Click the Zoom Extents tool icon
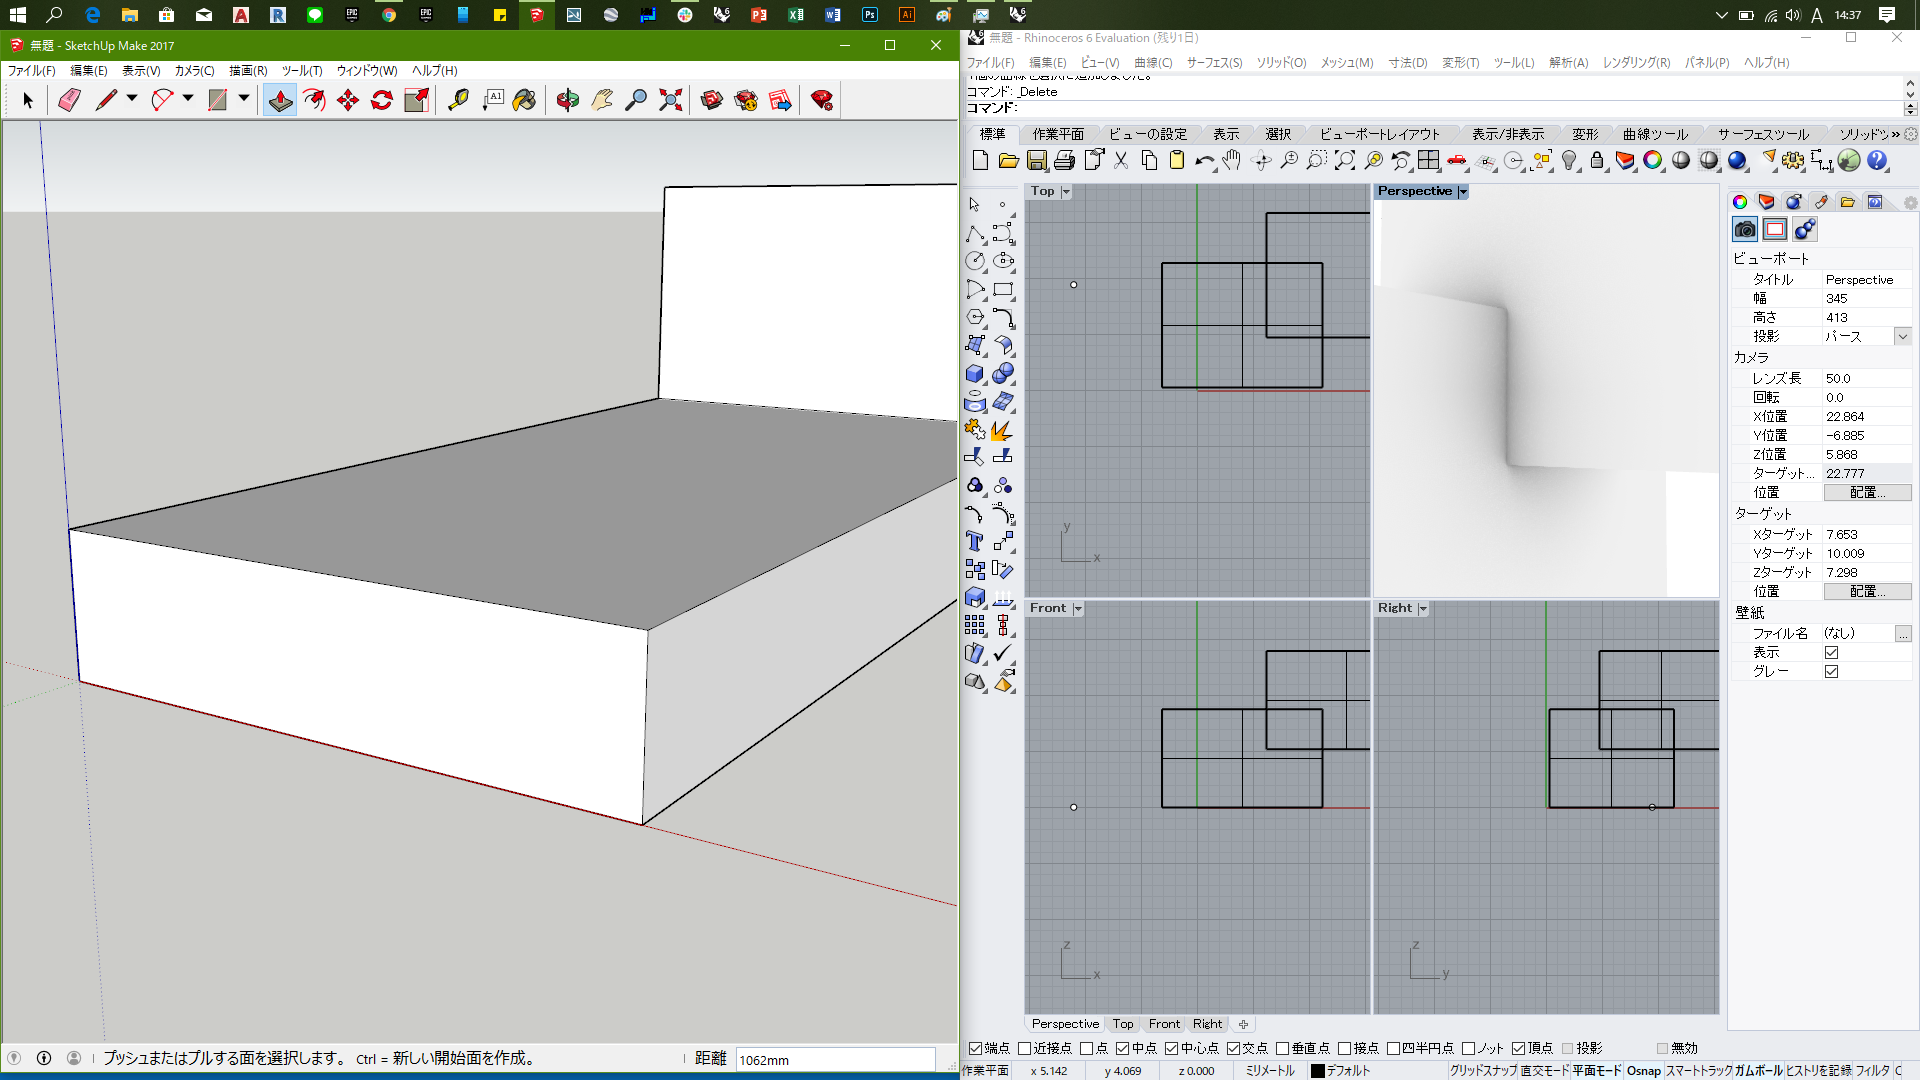The image size is (1920, 1080). coord(669,99)
